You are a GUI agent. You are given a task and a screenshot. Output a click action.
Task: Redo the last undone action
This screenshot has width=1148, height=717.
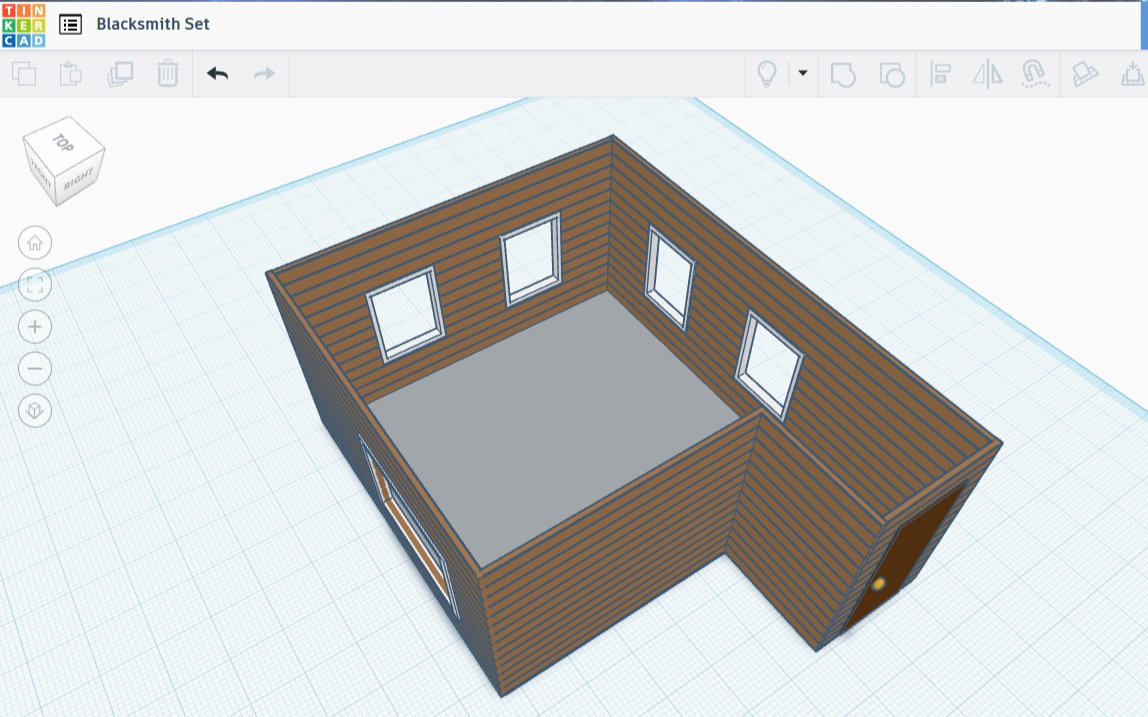[x=264, y=73]
